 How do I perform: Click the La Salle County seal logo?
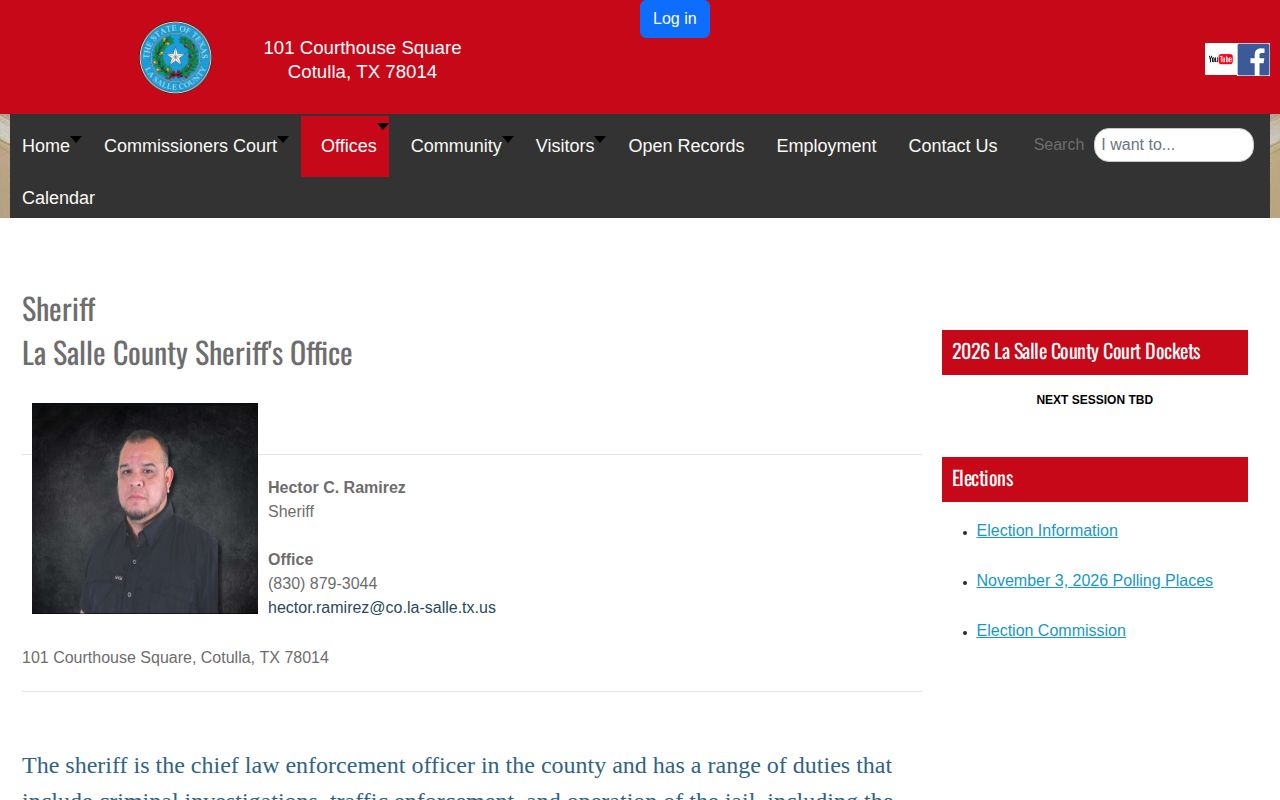[176, 58]
